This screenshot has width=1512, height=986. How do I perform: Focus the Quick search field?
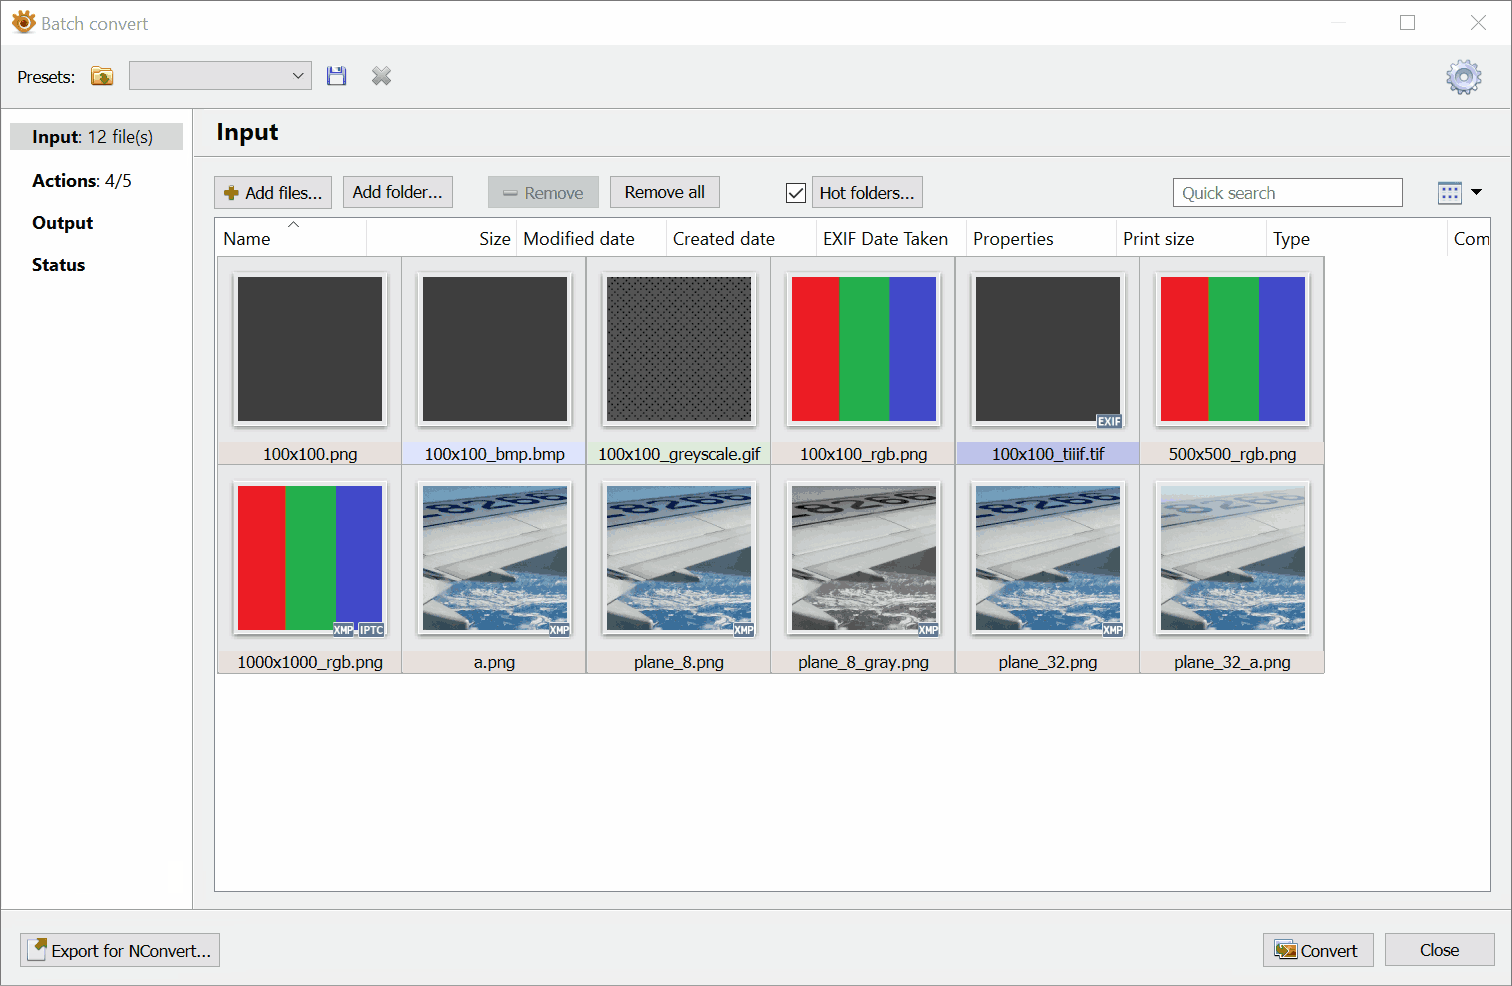click(1287, 193)
